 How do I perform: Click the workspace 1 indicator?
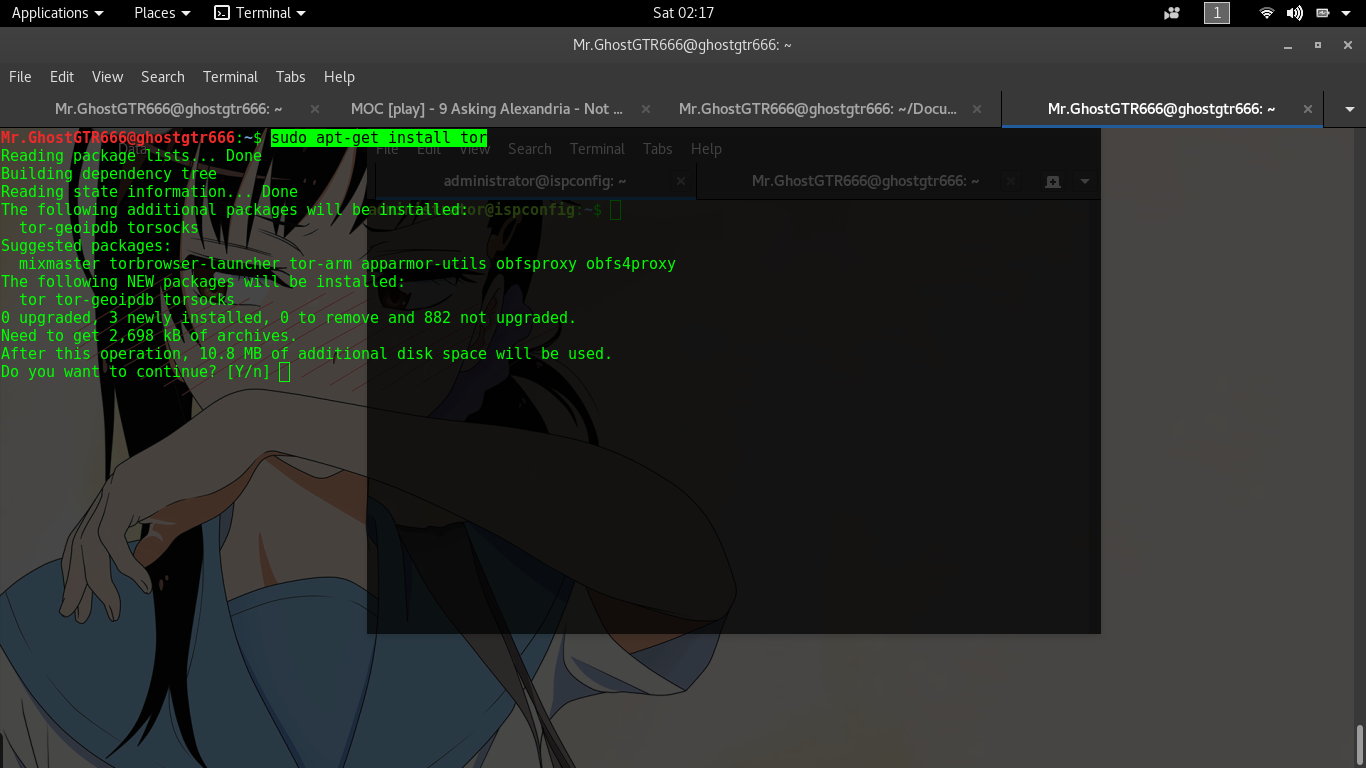pos(1216,13)
